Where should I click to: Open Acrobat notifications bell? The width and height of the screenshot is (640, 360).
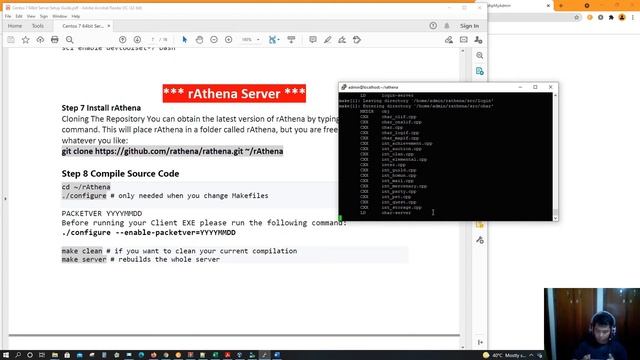tap(447, 26)
